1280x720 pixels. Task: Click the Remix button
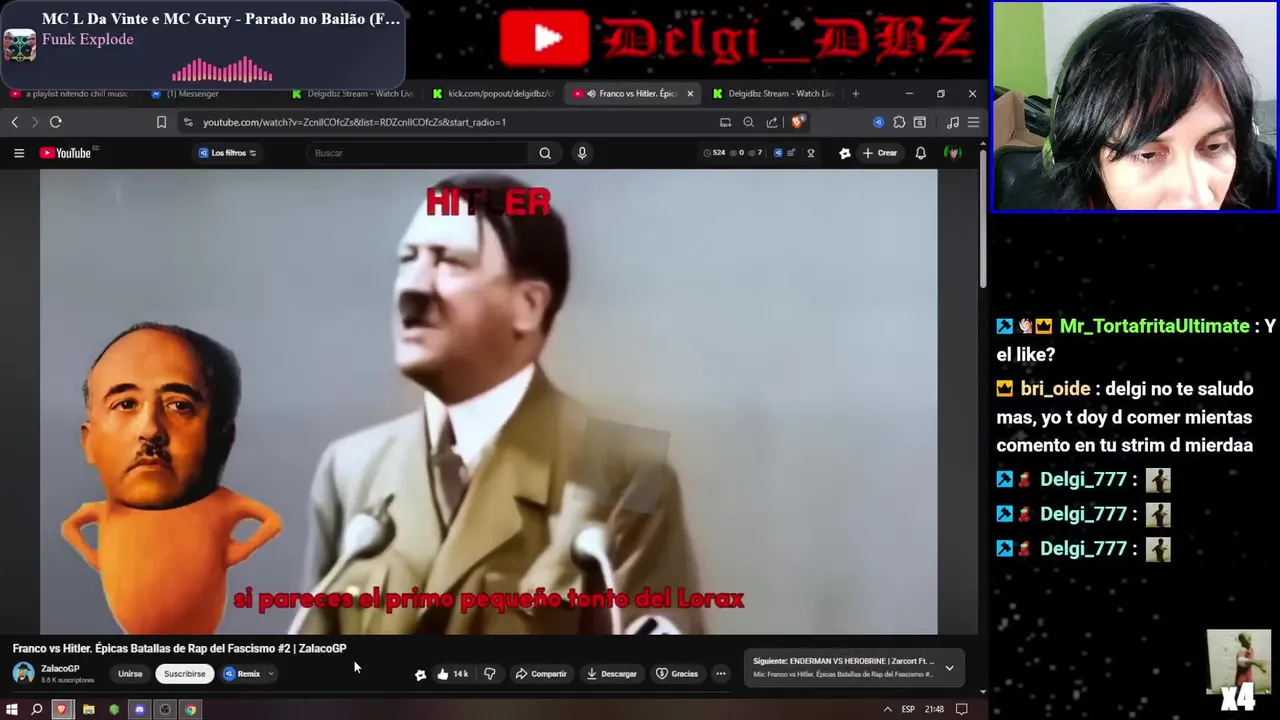[242, 674]
